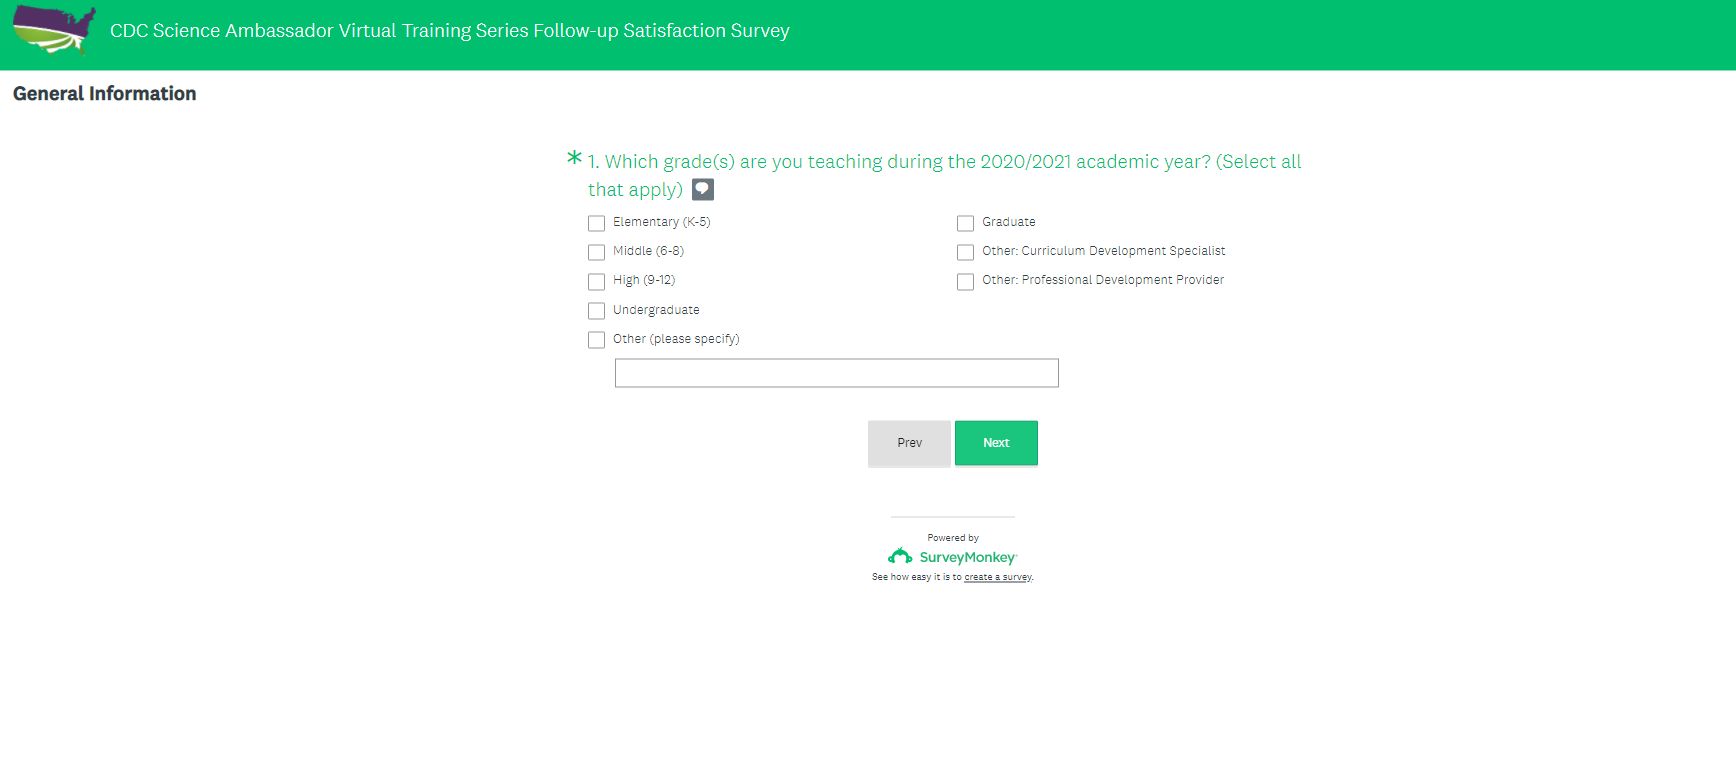Tick Other: Professional Development Provider checkbox
The width and height of the screenshot is (1736, 760).
pos(965,281)
